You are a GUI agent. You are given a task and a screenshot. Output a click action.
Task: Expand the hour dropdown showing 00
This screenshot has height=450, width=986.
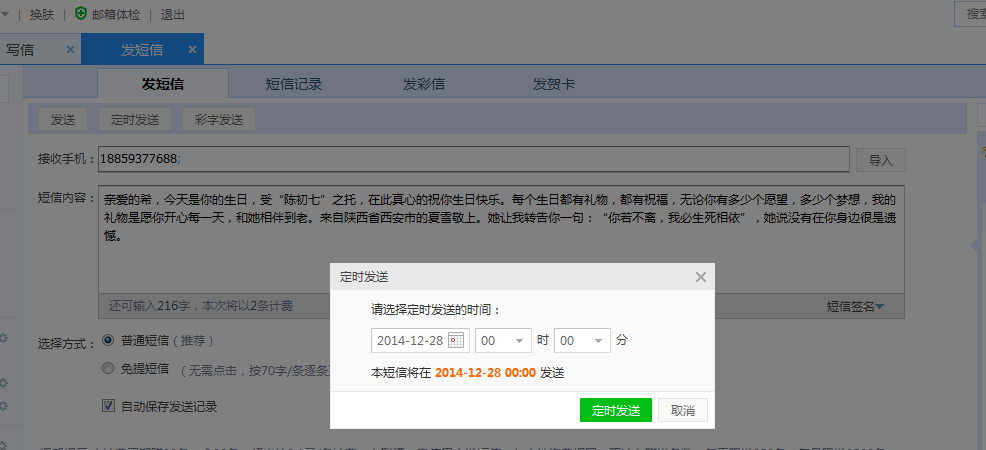click(504, 341)
